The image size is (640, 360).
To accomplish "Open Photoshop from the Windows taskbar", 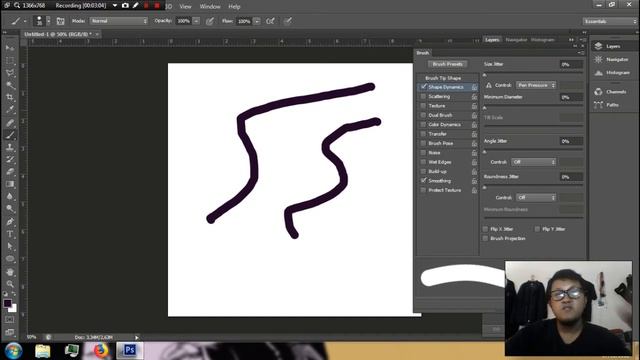I will coord(130,350).
